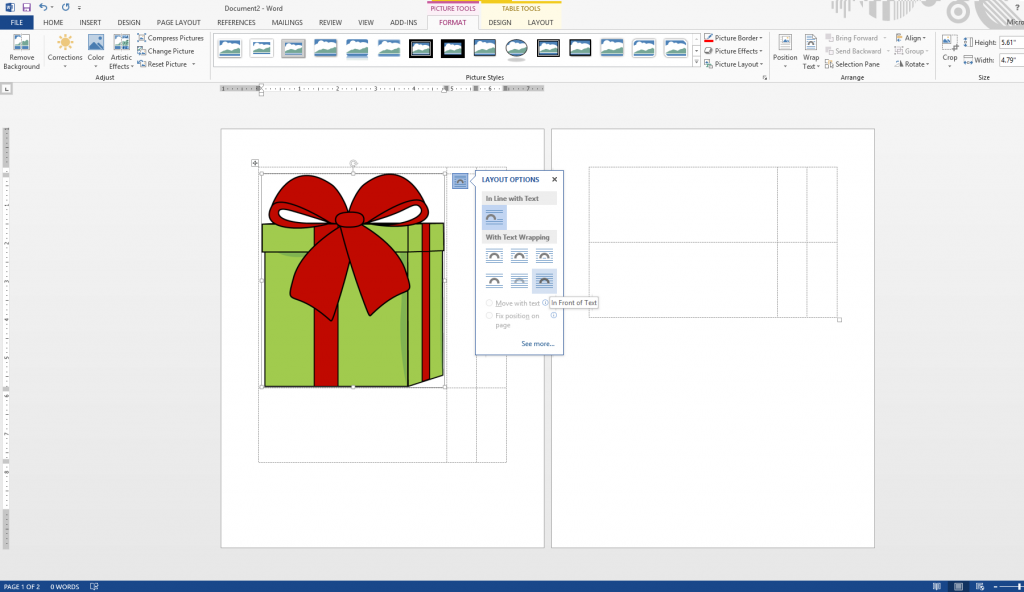Switch to the PAGE LAYOUT tab
The width and height of the screenshot is (1024, 592).
click(x=178, y=22)
